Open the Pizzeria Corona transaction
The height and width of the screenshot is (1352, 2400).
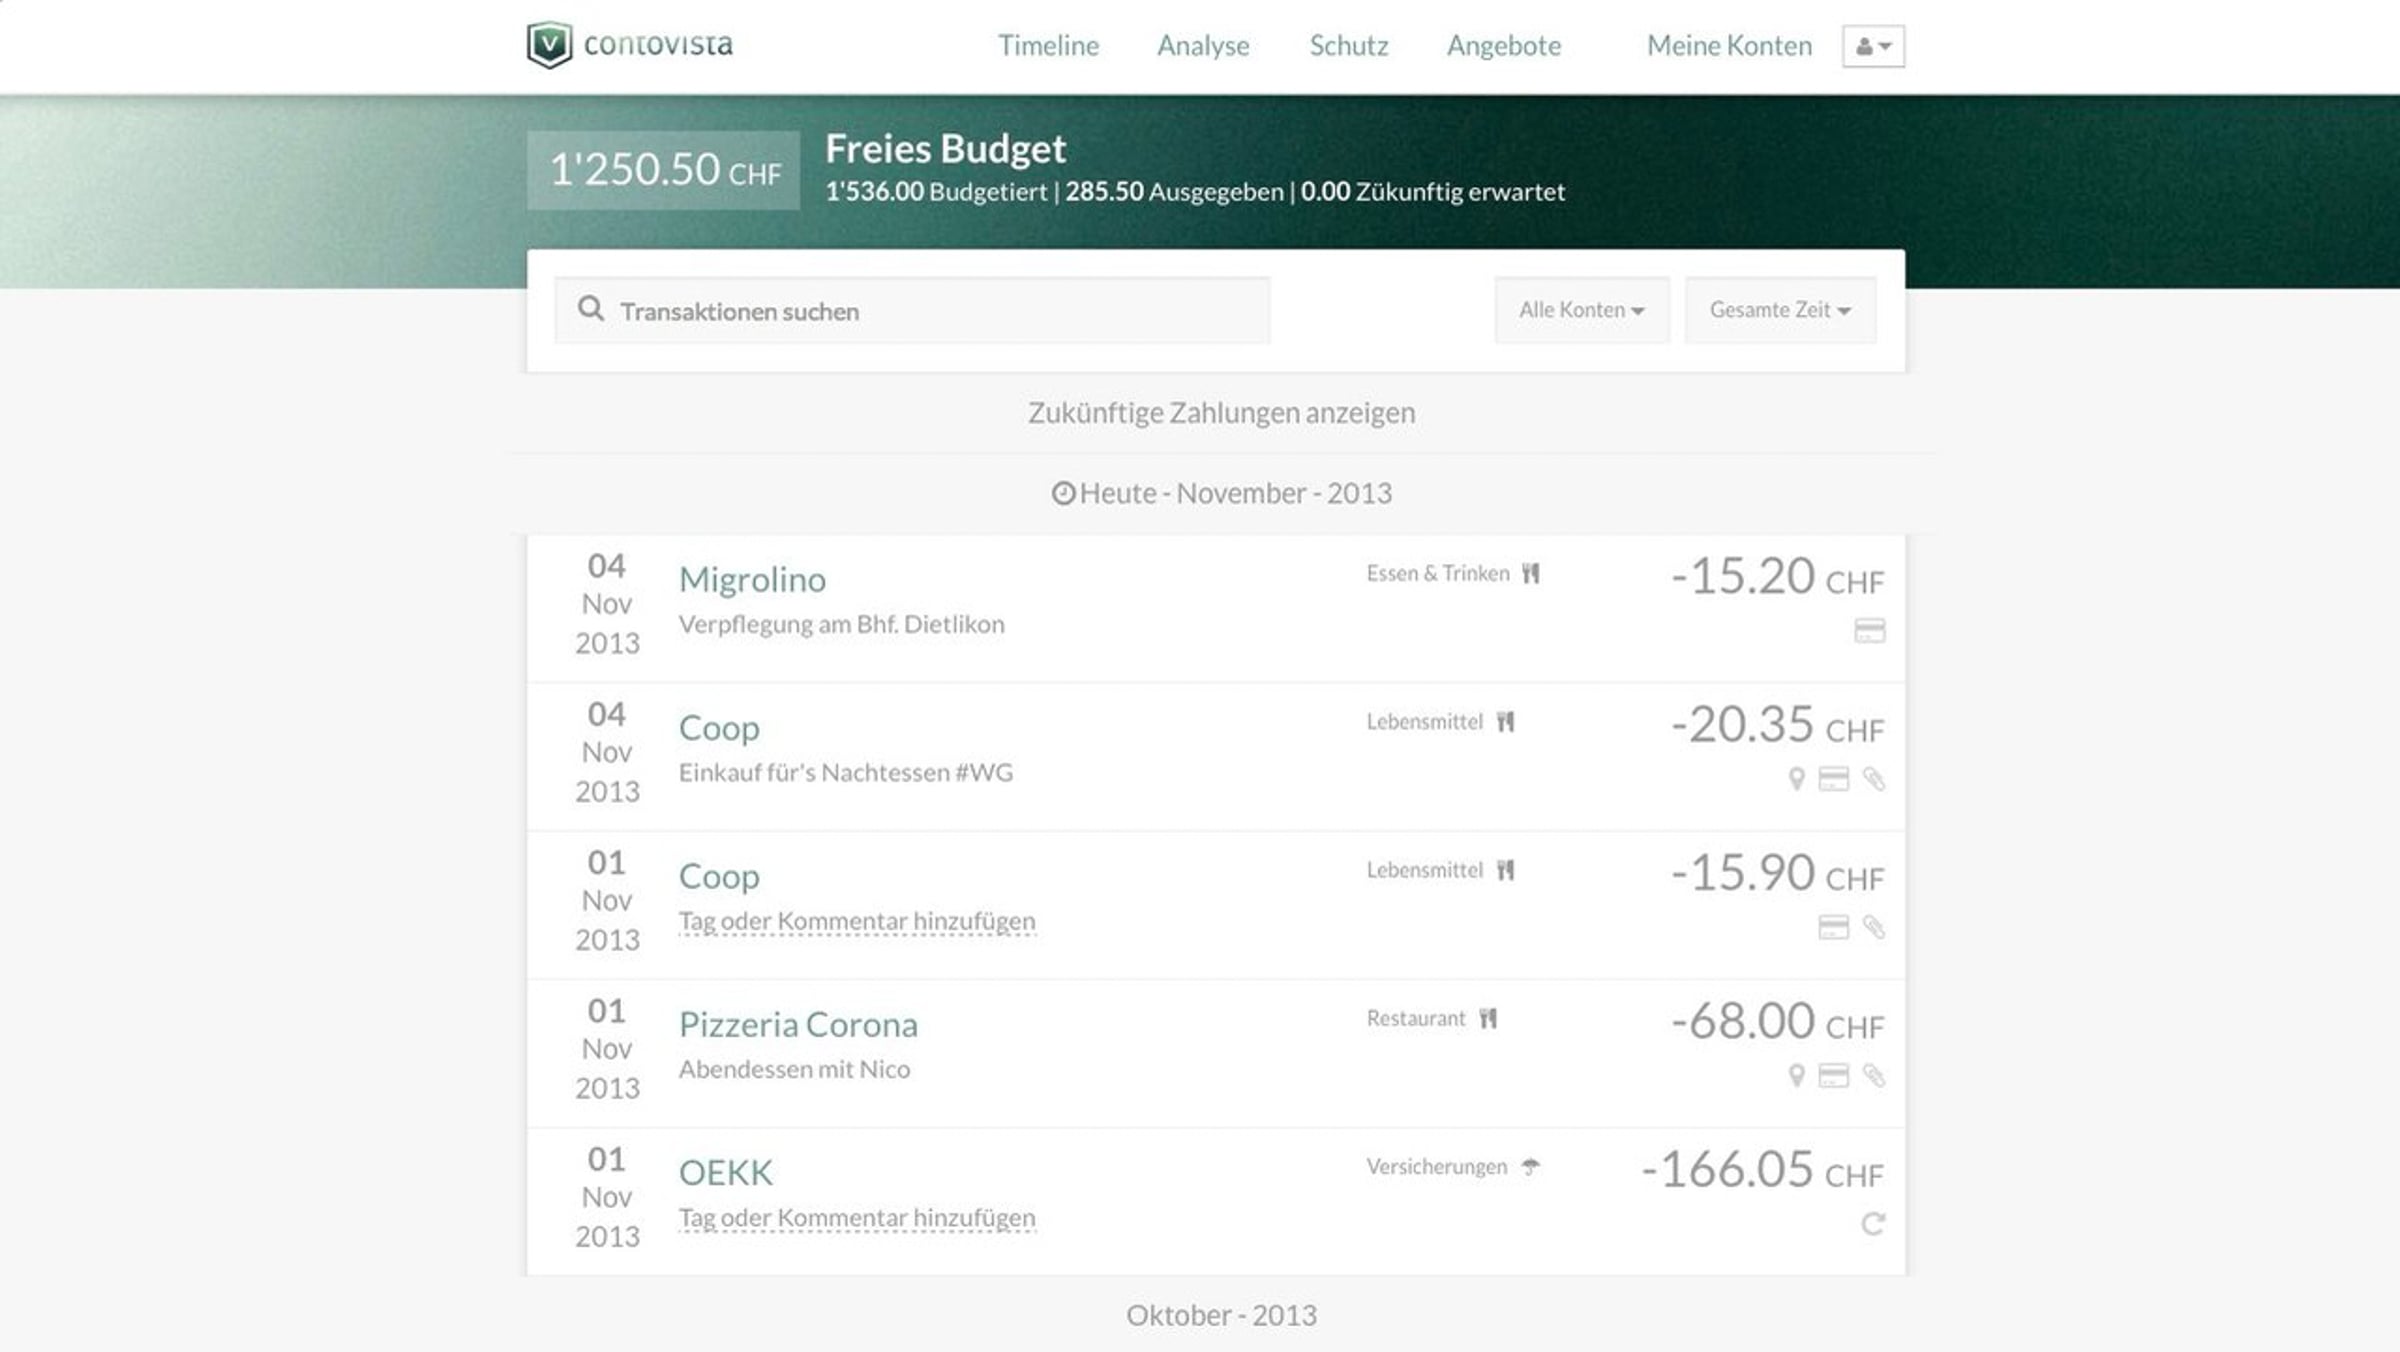point(798,1024)
